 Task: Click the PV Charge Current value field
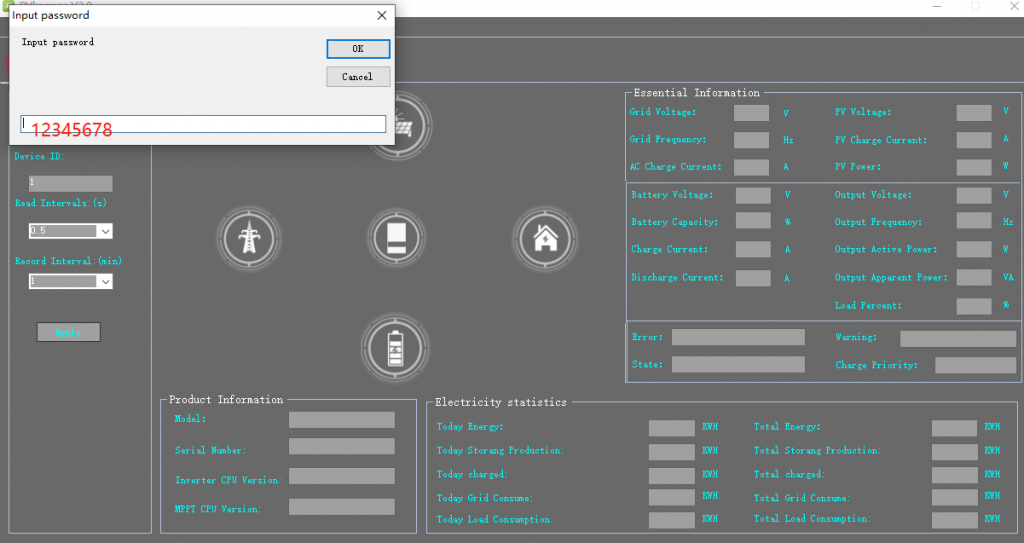pyautogui.click(x=974, y=140)
